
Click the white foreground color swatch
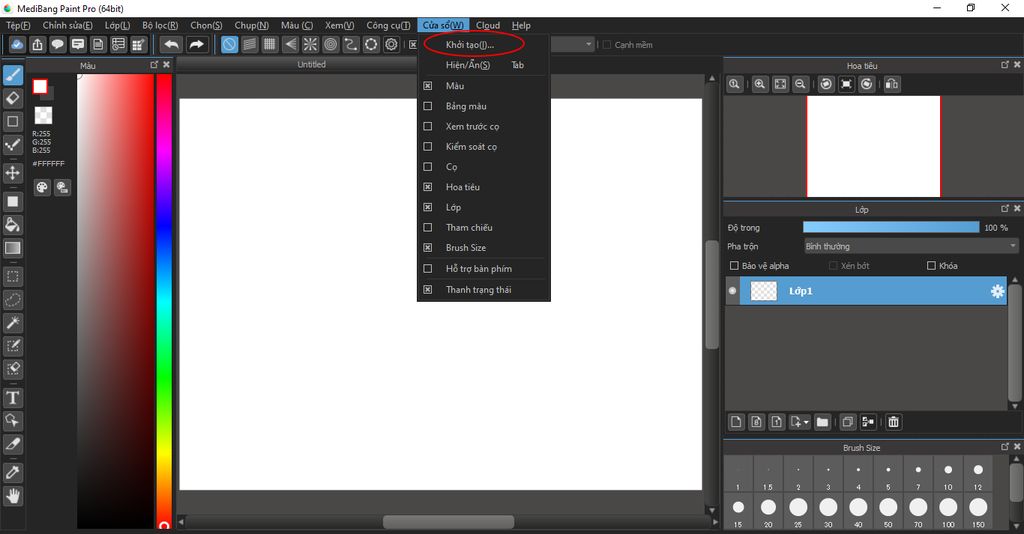[x=40, y=86]
